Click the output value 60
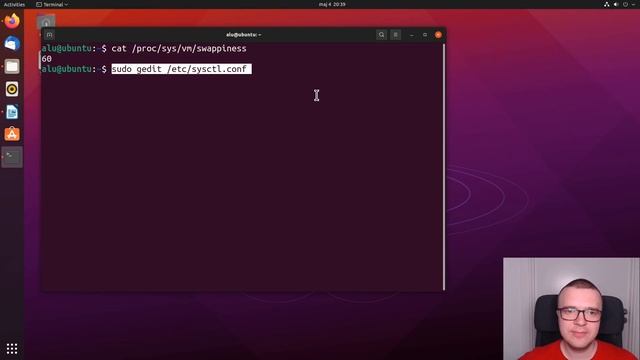 coord(47,59)
